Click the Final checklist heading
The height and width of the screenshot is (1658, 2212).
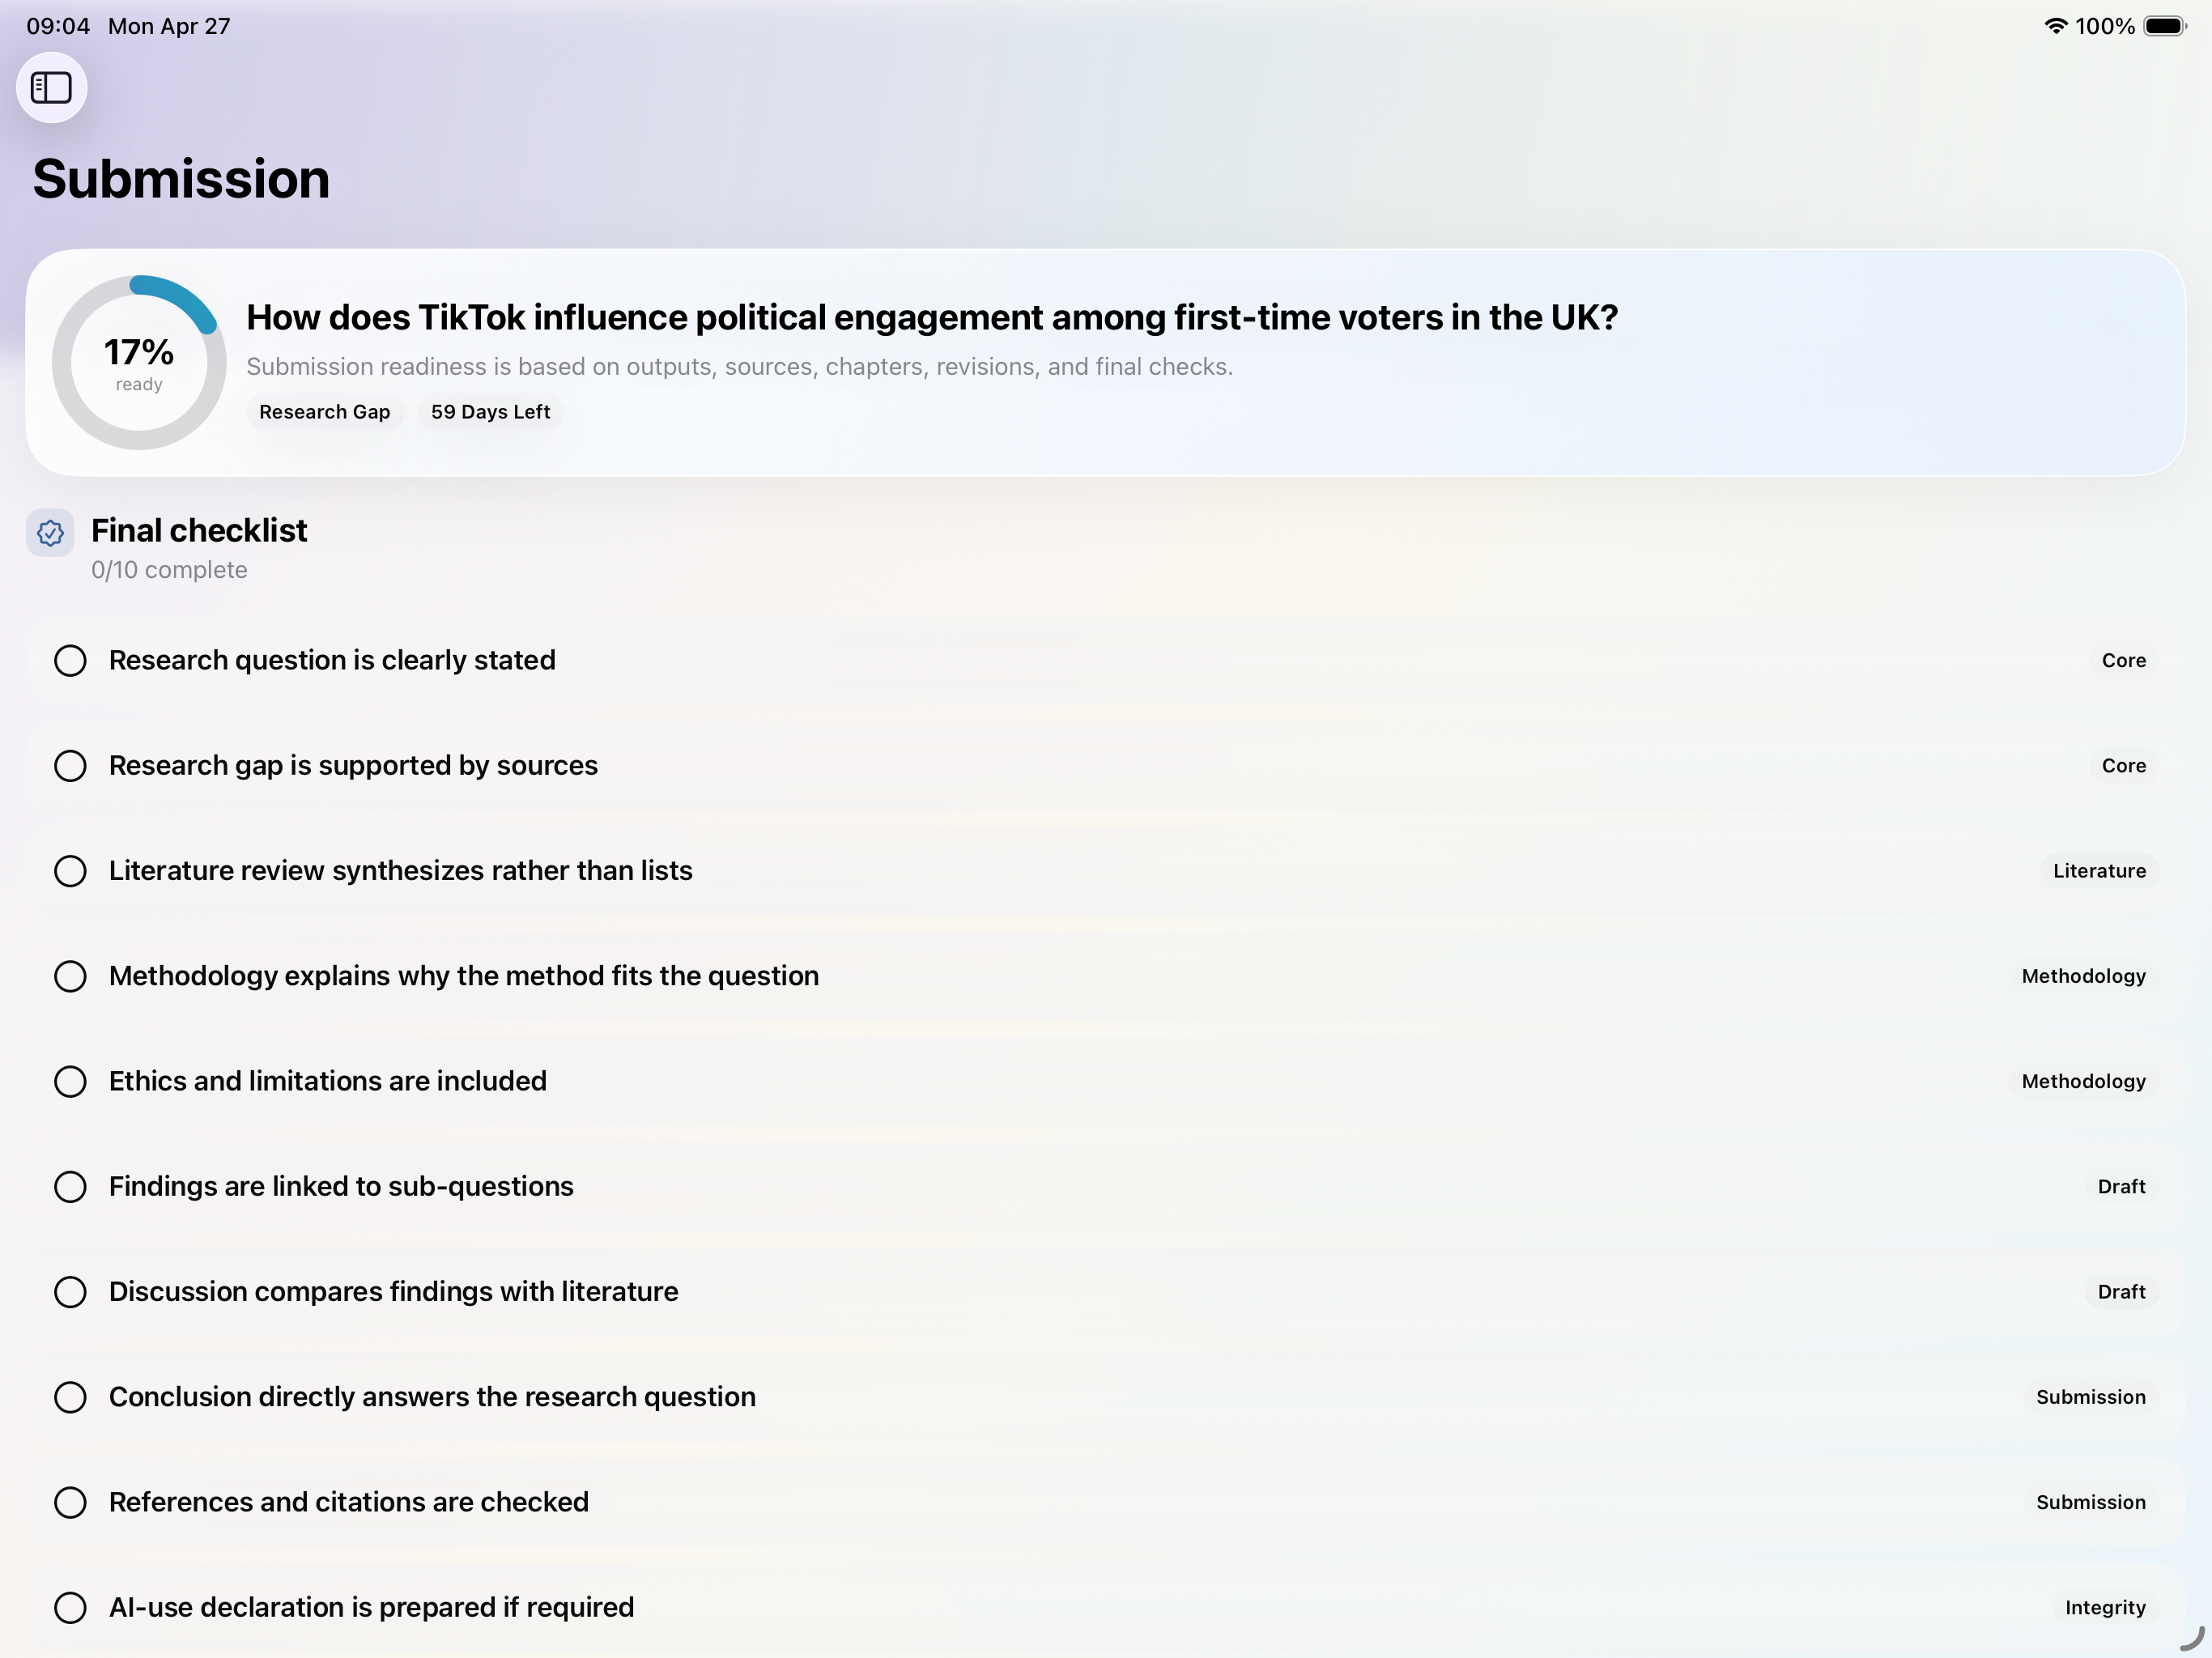(x=199, y=531)
